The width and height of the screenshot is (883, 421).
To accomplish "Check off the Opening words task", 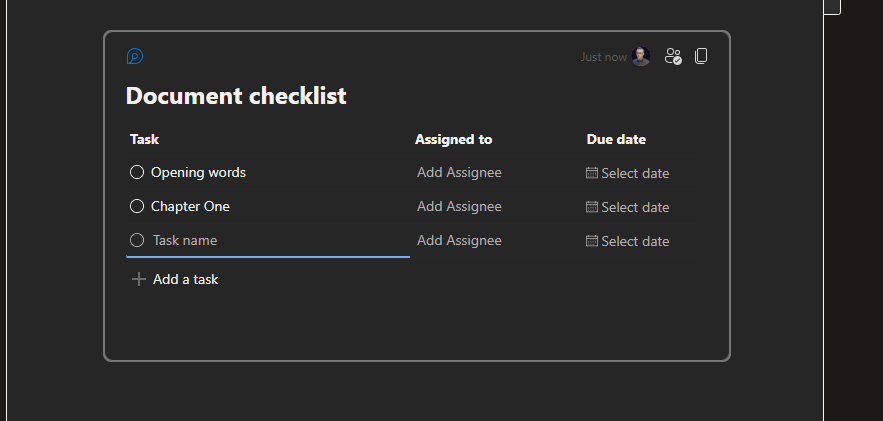I will point(137,172).
